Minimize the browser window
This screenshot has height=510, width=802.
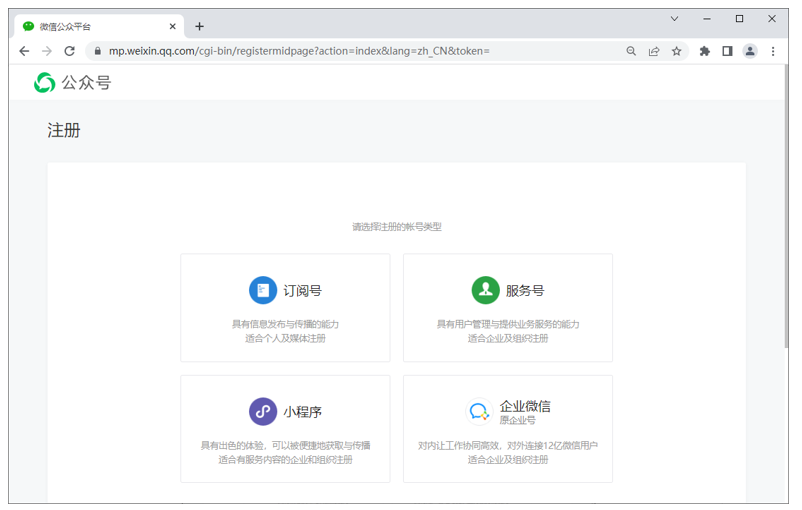pyautogui.click(x=707, y=19)
